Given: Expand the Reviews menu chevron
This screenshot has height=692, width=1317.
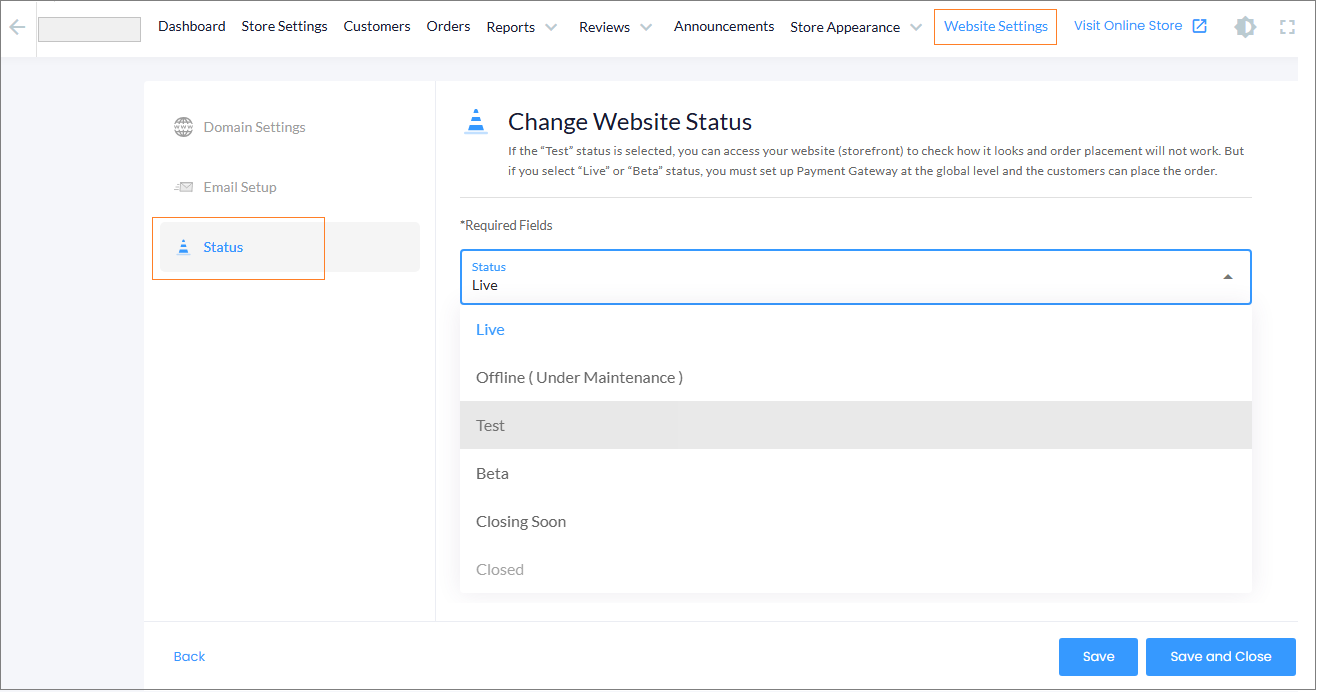Looking at the screenshot, I should (646, 27).
